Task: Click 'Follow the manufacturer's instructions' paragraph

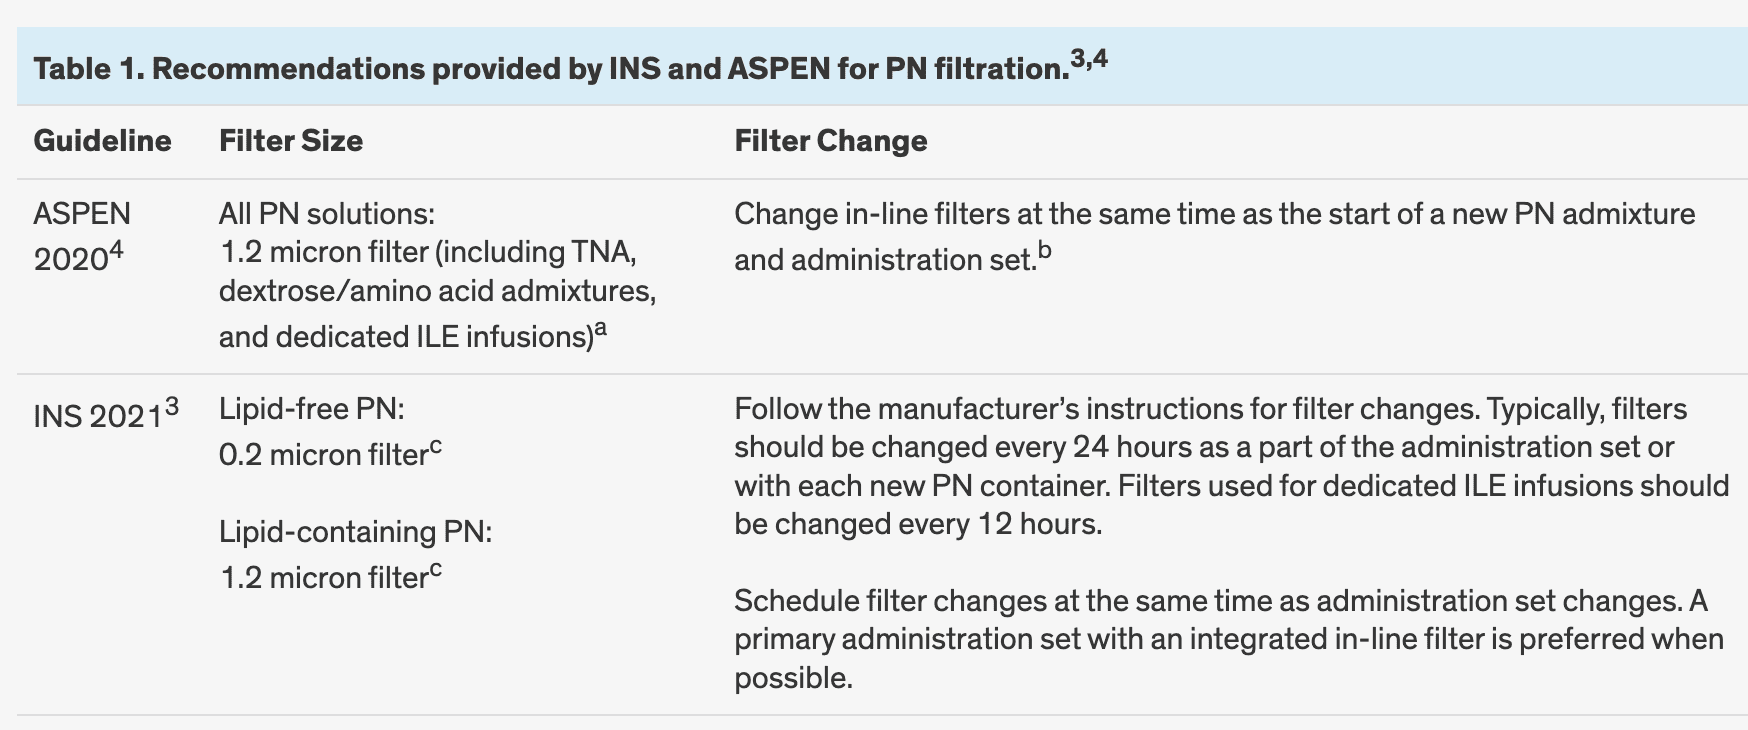Action: click(x=1231, y=466)
